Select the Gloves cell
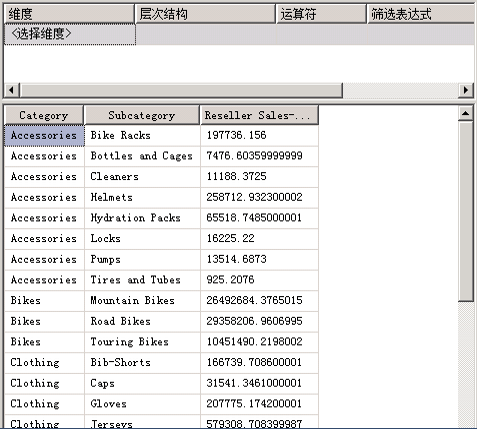This screenshot has width=477, height=429. click(142, 404)
